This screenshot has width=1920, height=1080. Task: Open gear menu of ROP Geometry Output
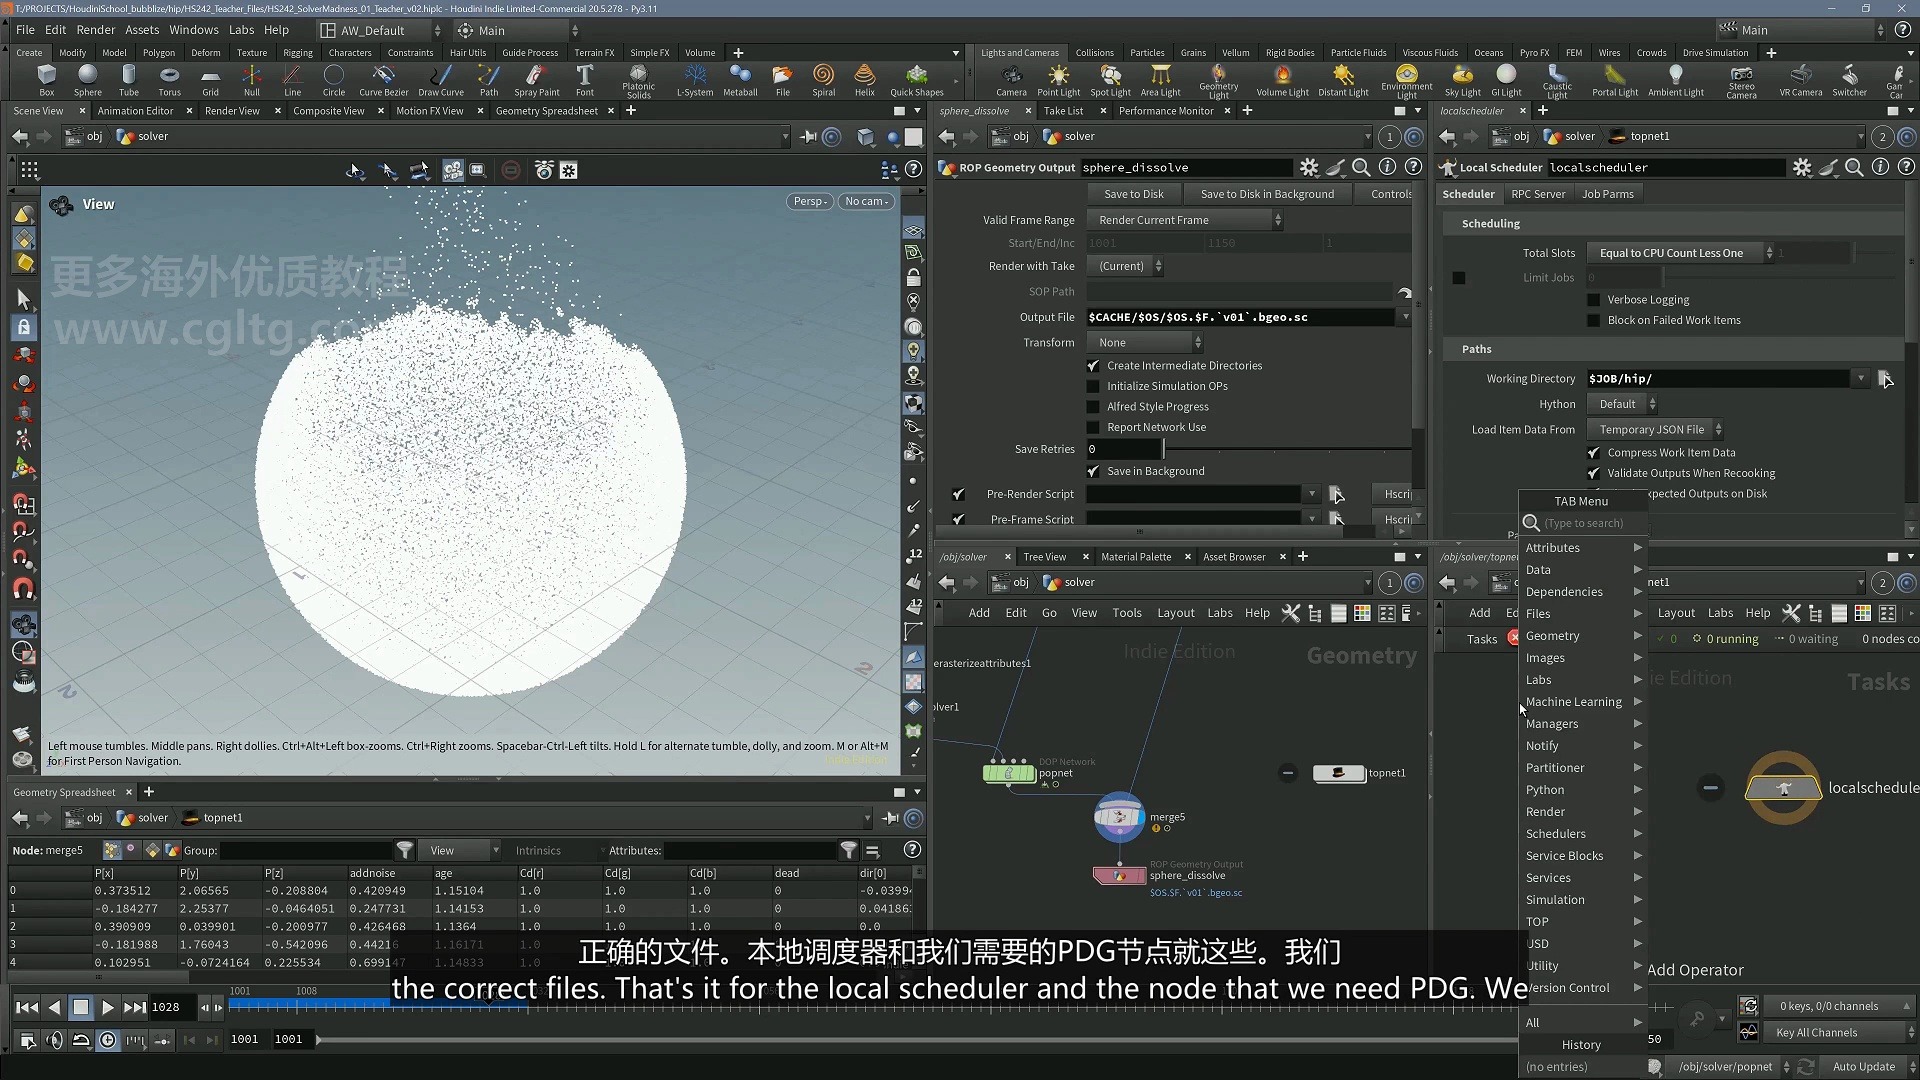click(x=1309, y=167)
